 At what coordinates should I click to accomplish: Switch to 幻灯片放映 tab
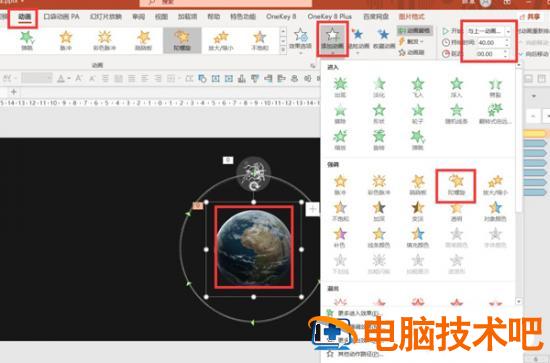[x=106, y=16]
